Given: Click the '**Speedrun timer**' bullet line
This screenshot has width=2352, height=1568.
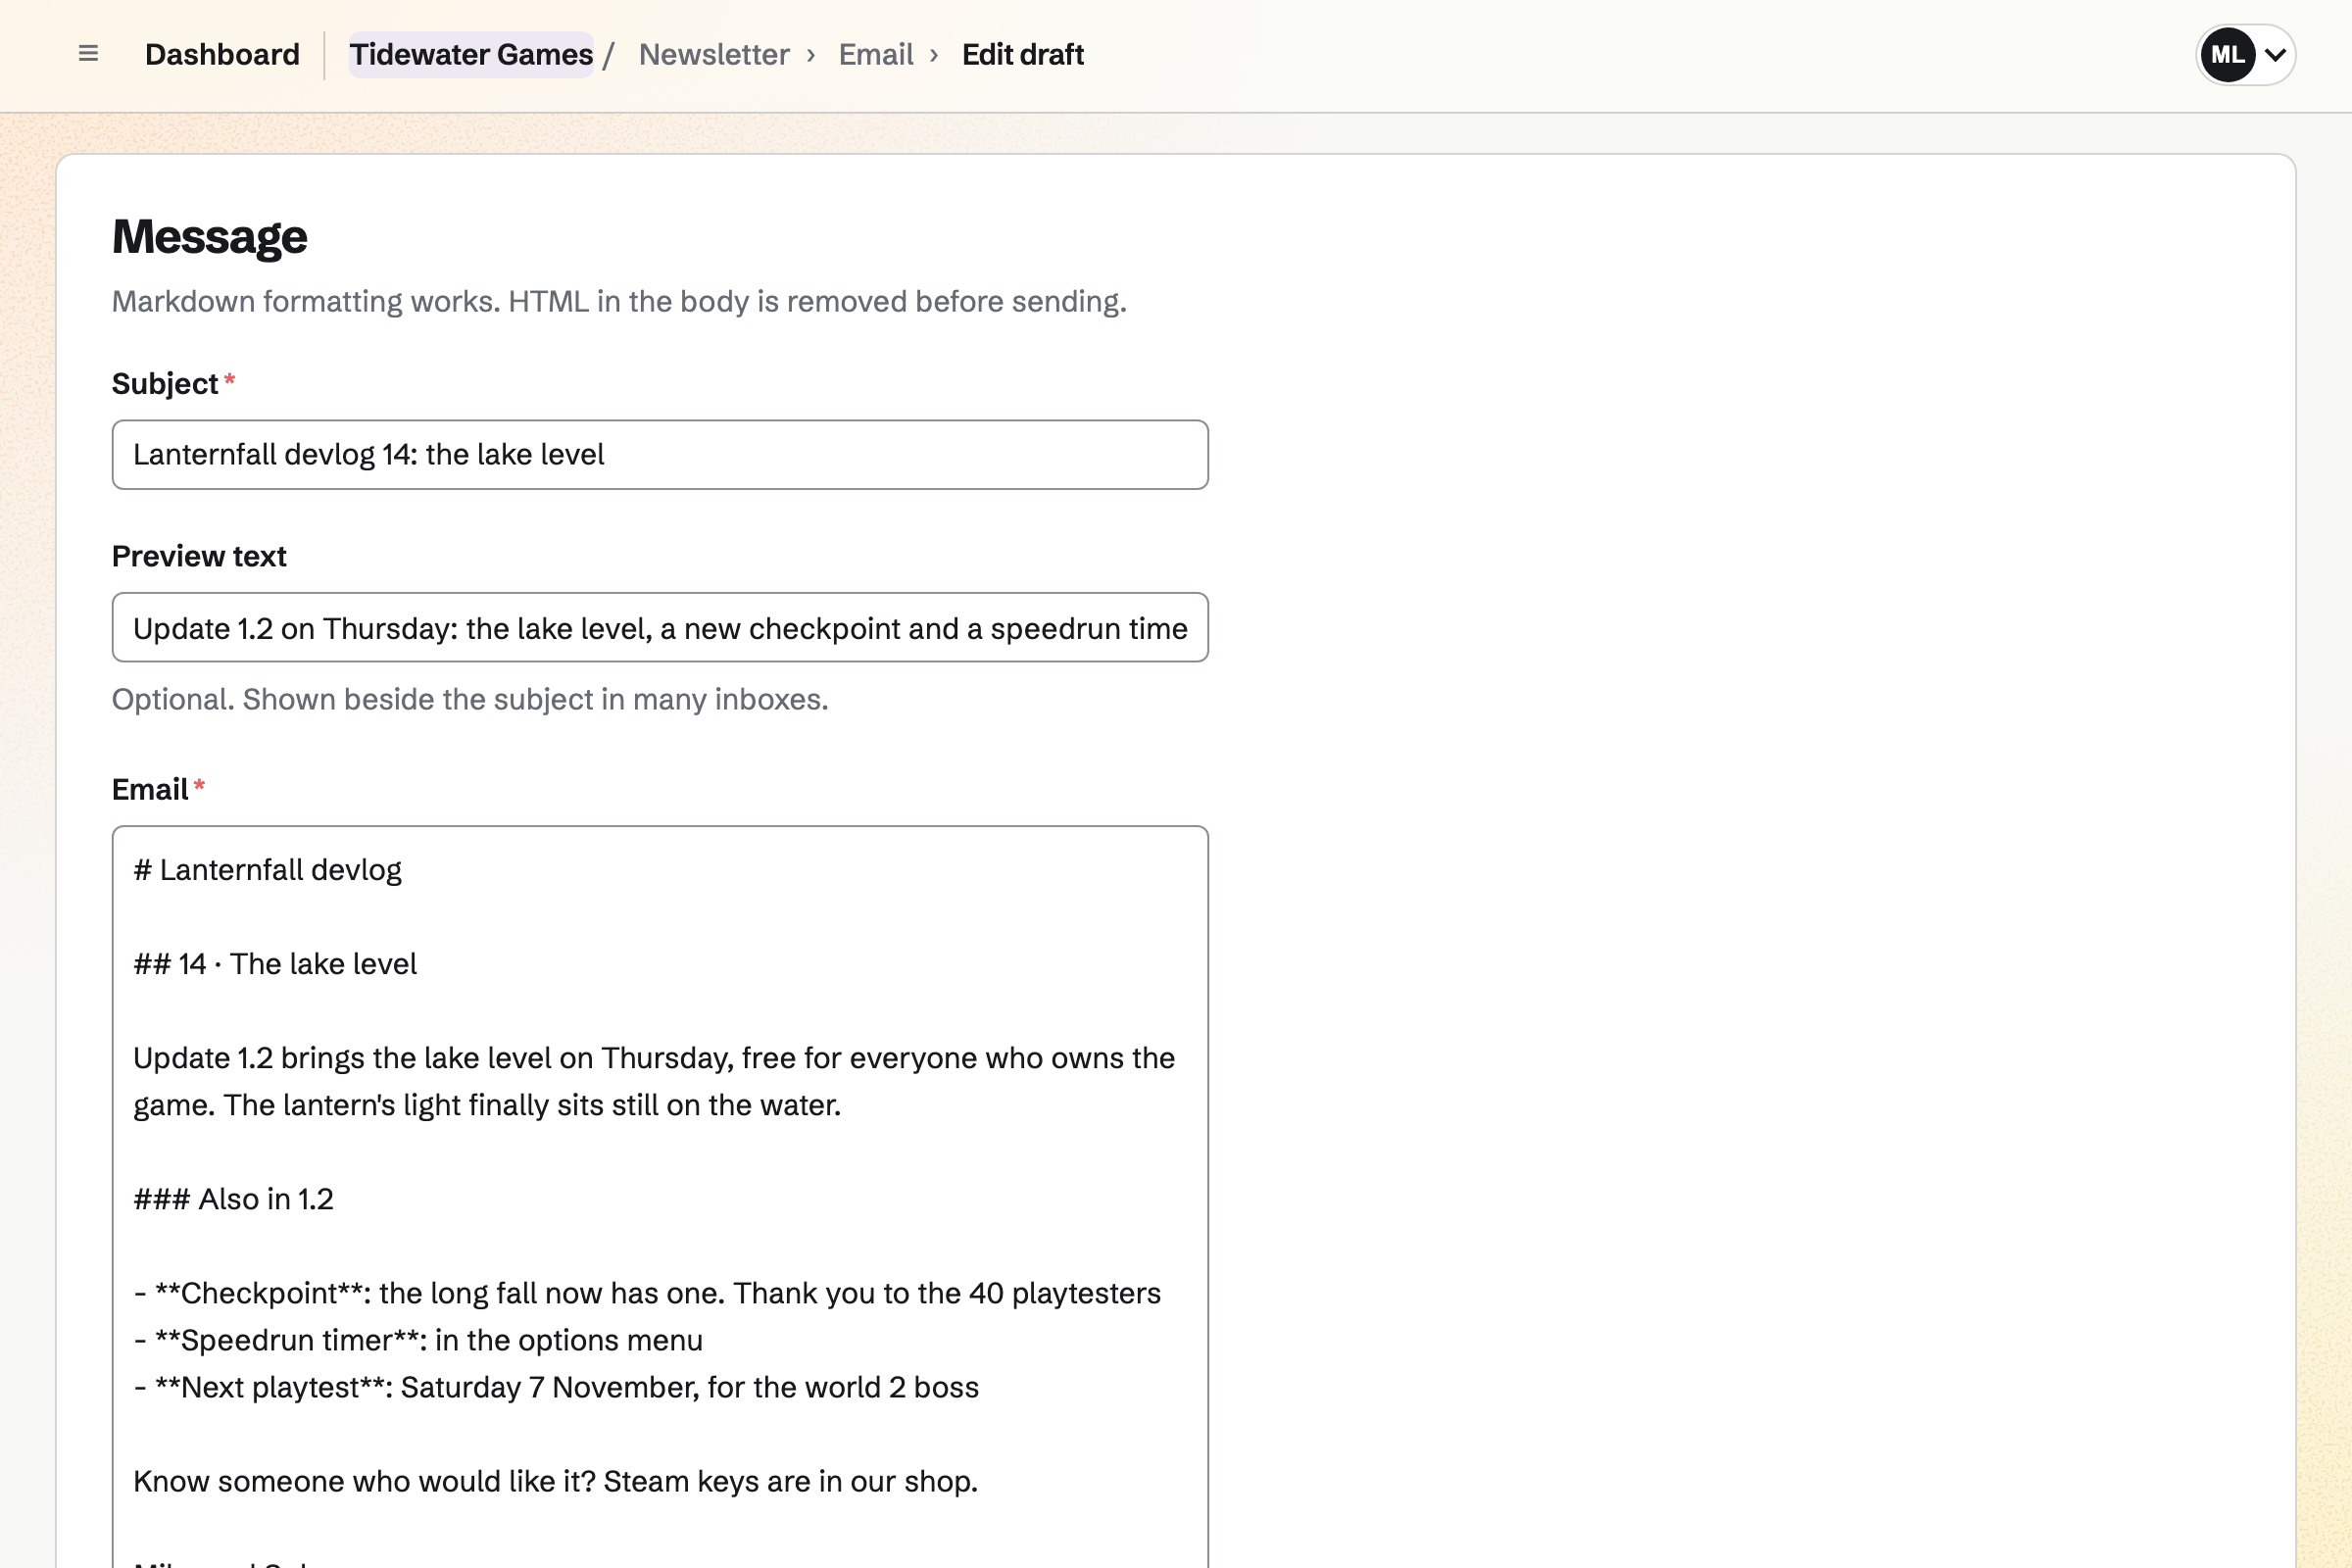Looking at the screenshot, I should point(418,1340).
